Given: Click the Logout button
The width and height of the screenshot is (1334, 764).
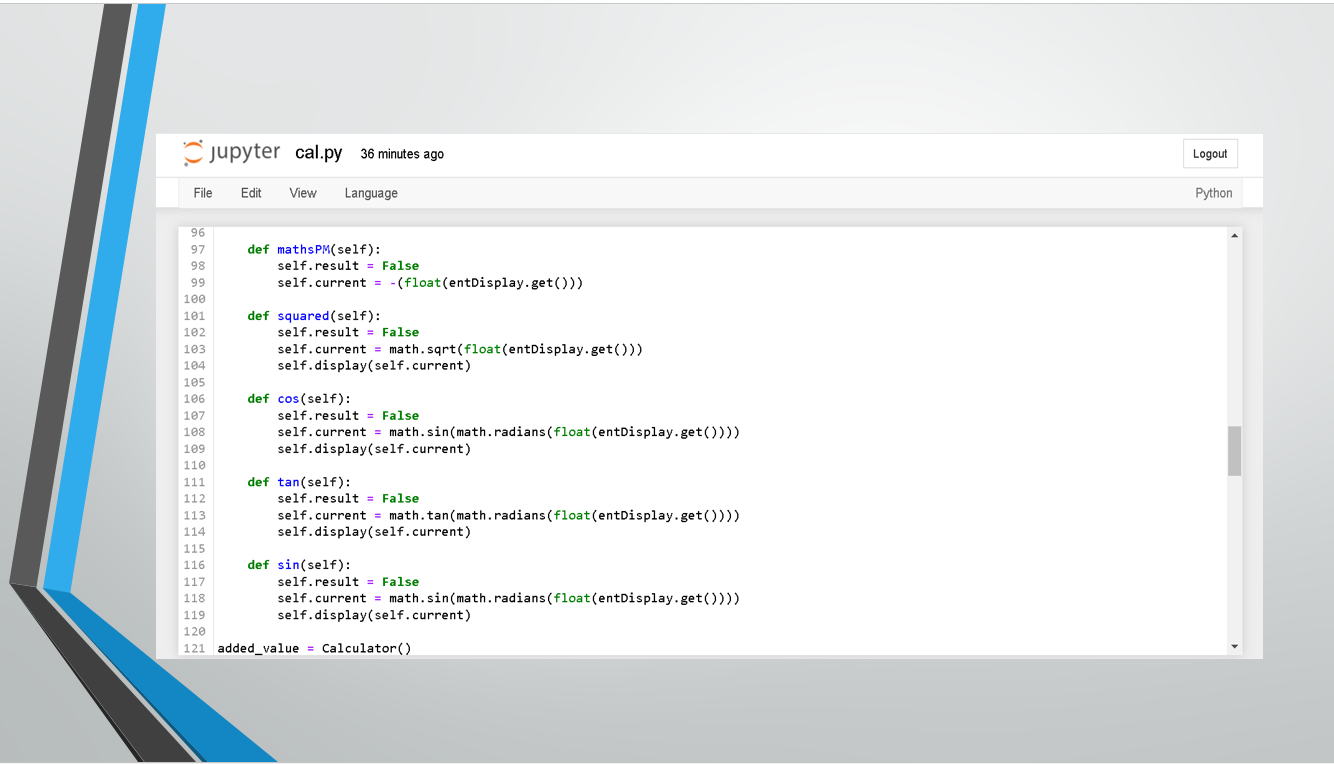Looking at the screenshot, I should (x=1210, y=154).
